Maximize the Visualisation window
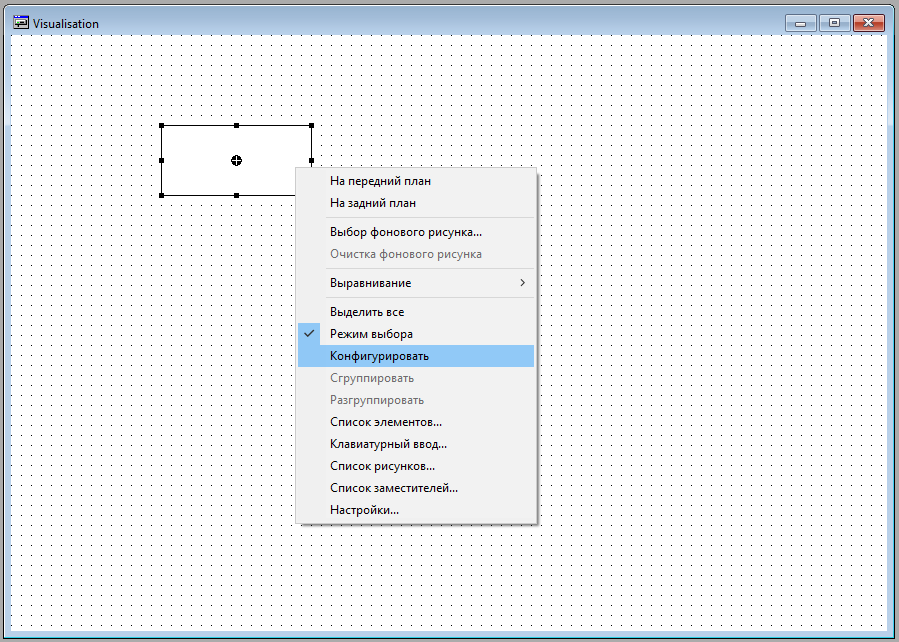The height and width of the screenshot is (642, 899). [834, 23]
